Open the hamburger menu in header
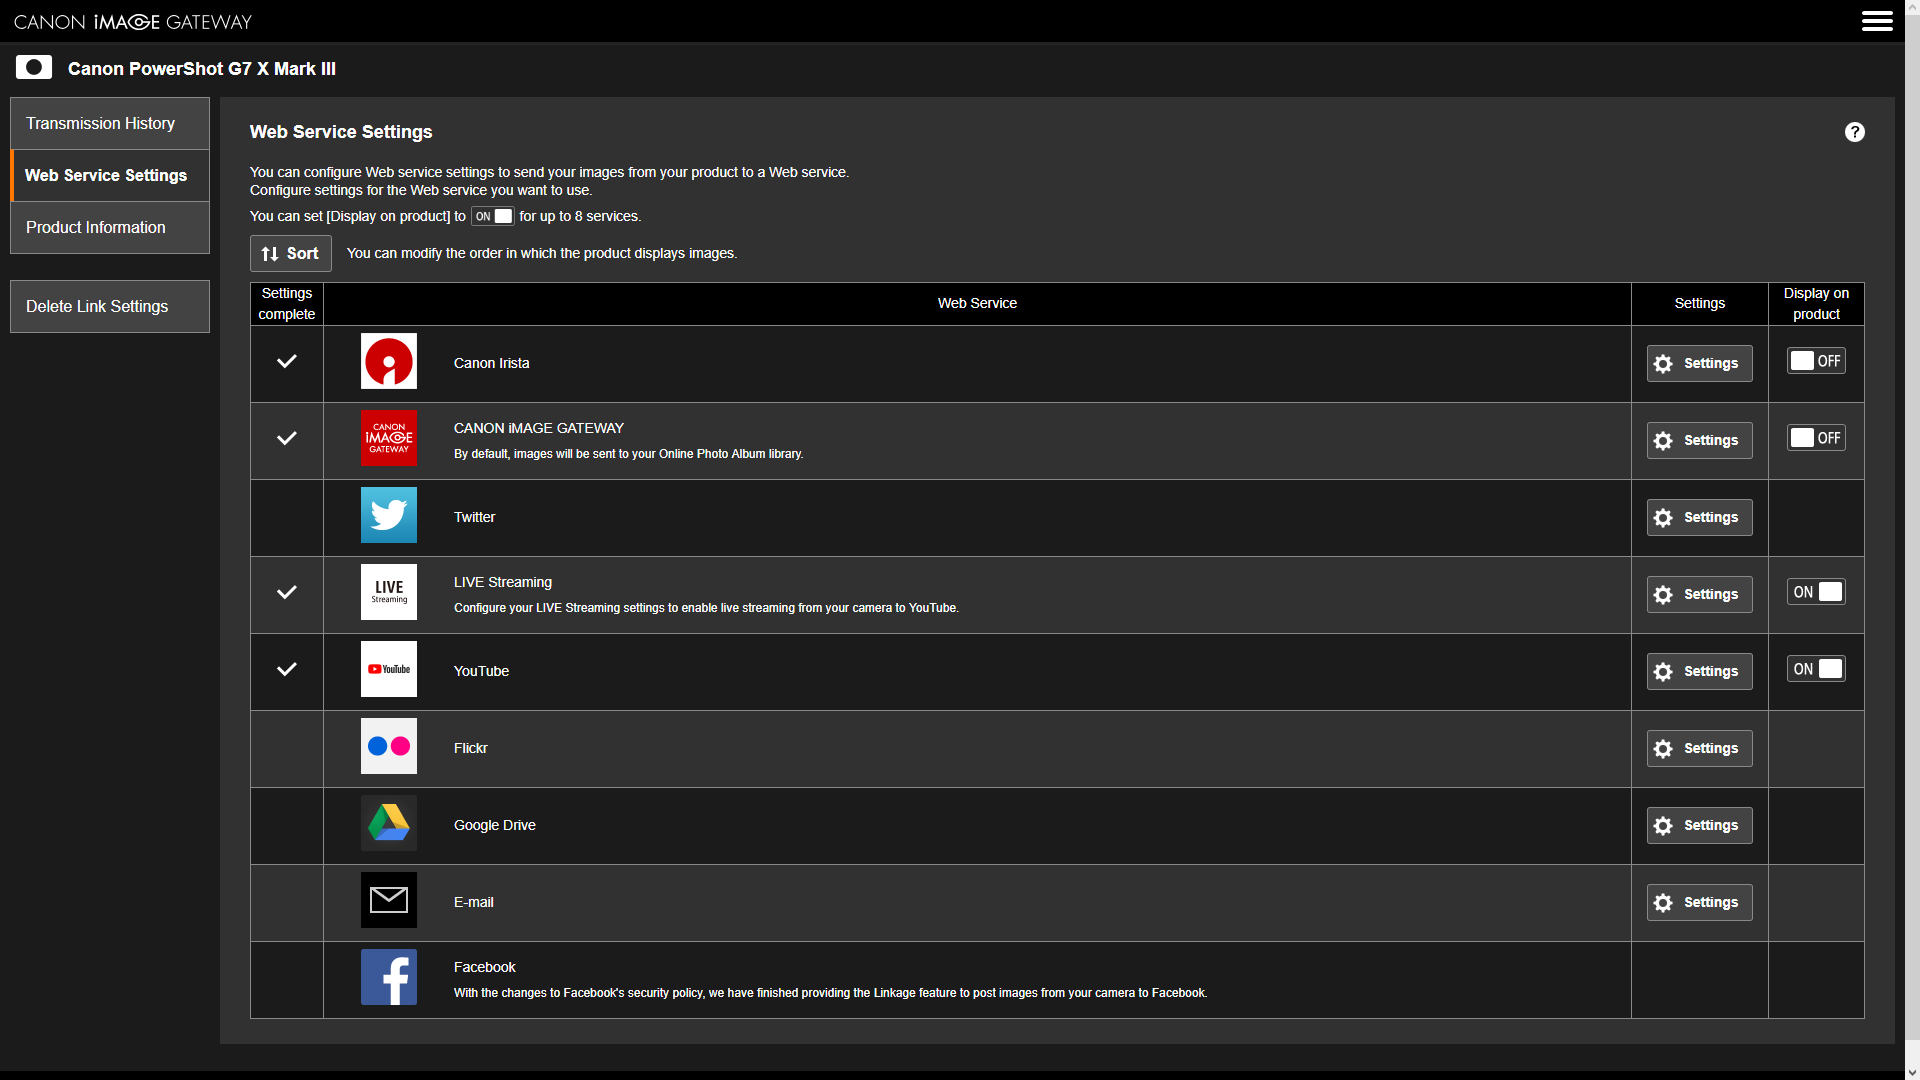 tap(1877, 21)
